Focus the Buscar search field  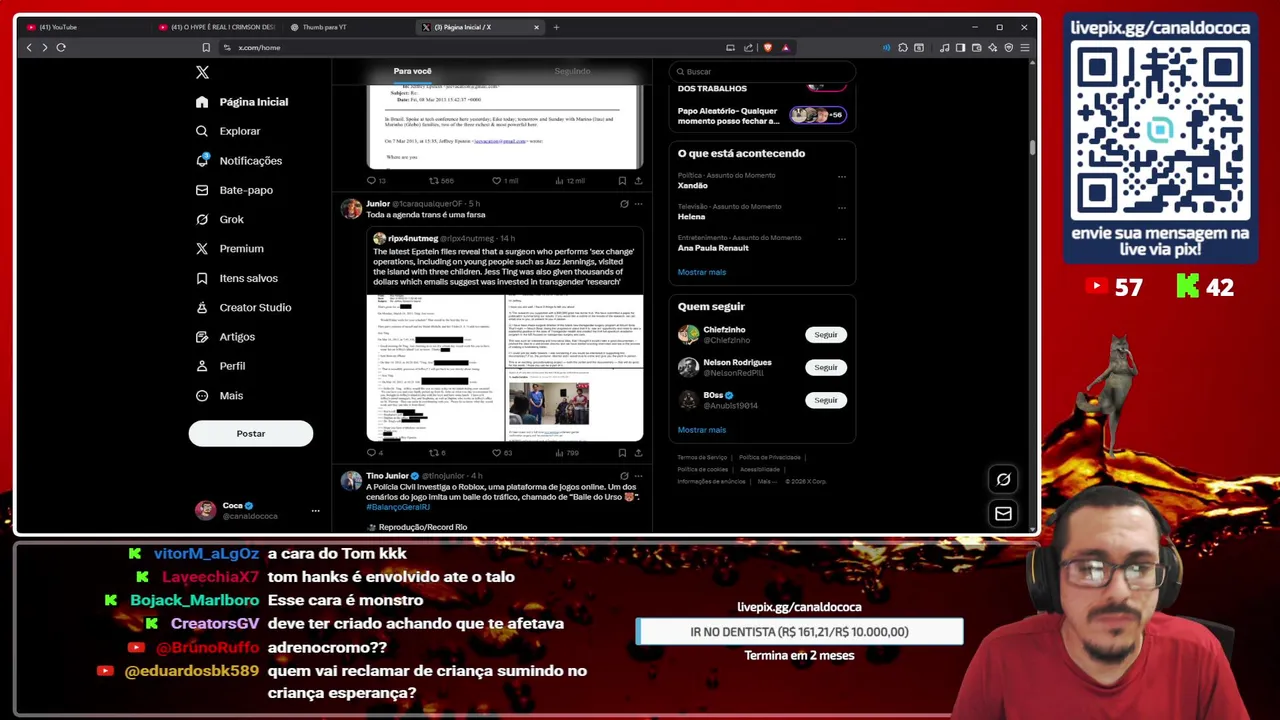tap(762, 72)
